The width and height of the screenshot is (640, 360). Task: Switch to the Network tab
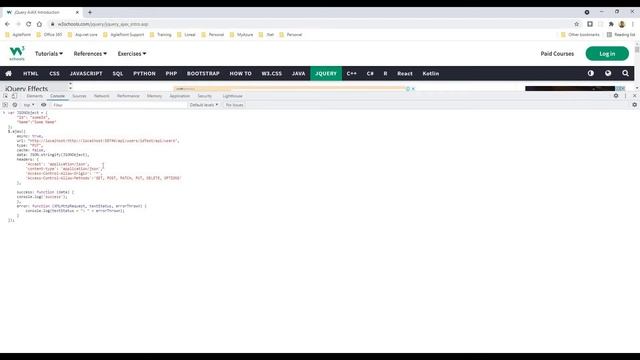[102, 96]
